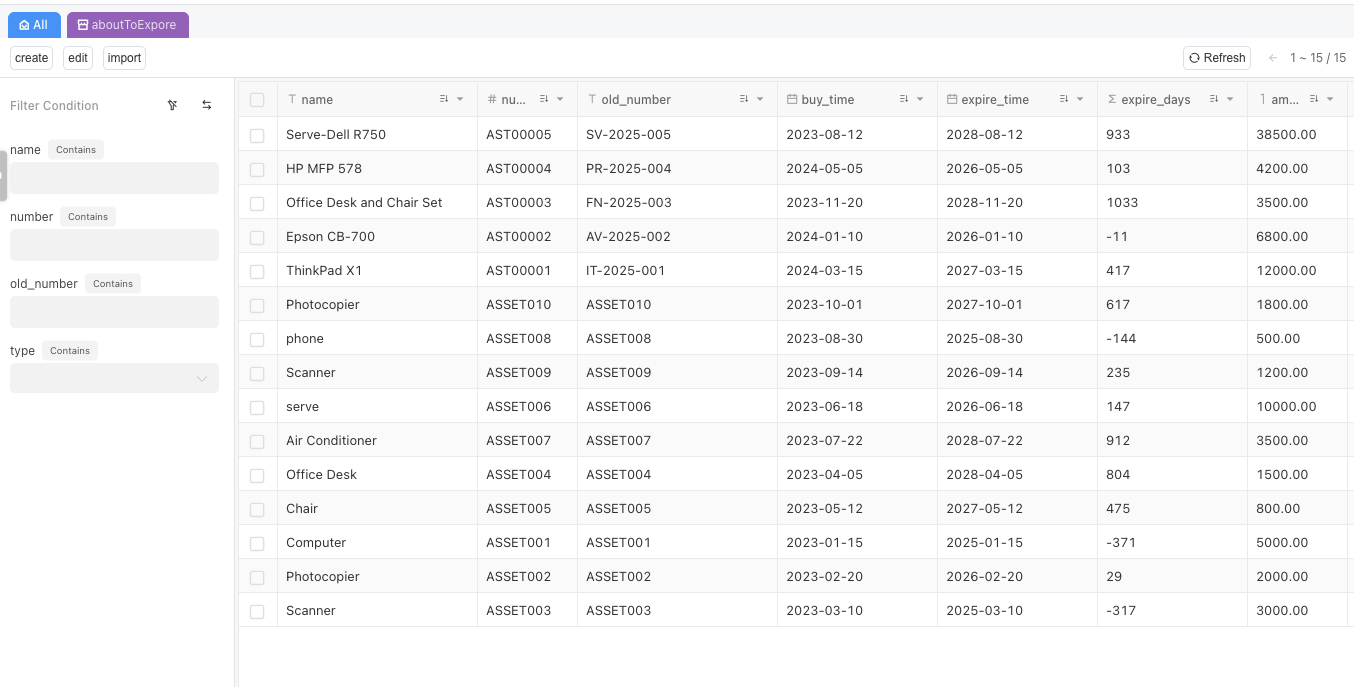Open the aboutToExpore tab
The image size is (1354, 687).
click(127, 25)
